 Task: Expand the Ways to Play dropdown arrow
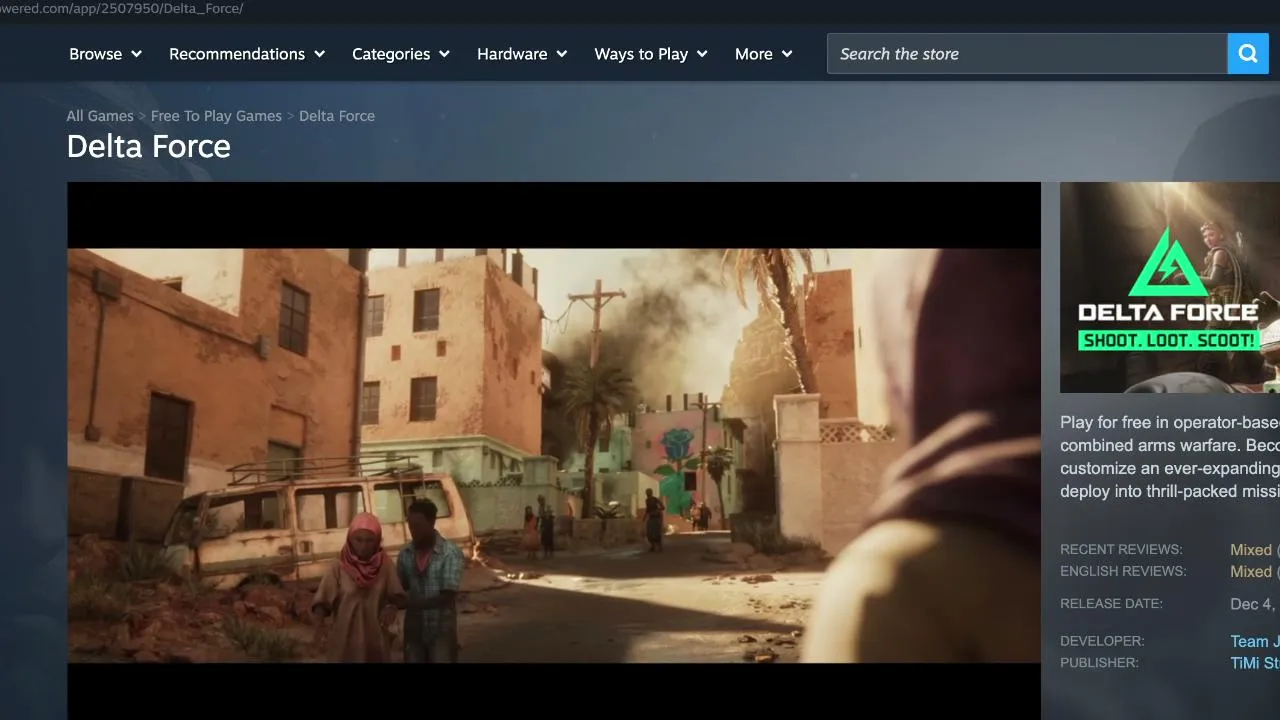pyautogui.click(x=702, y=54)
